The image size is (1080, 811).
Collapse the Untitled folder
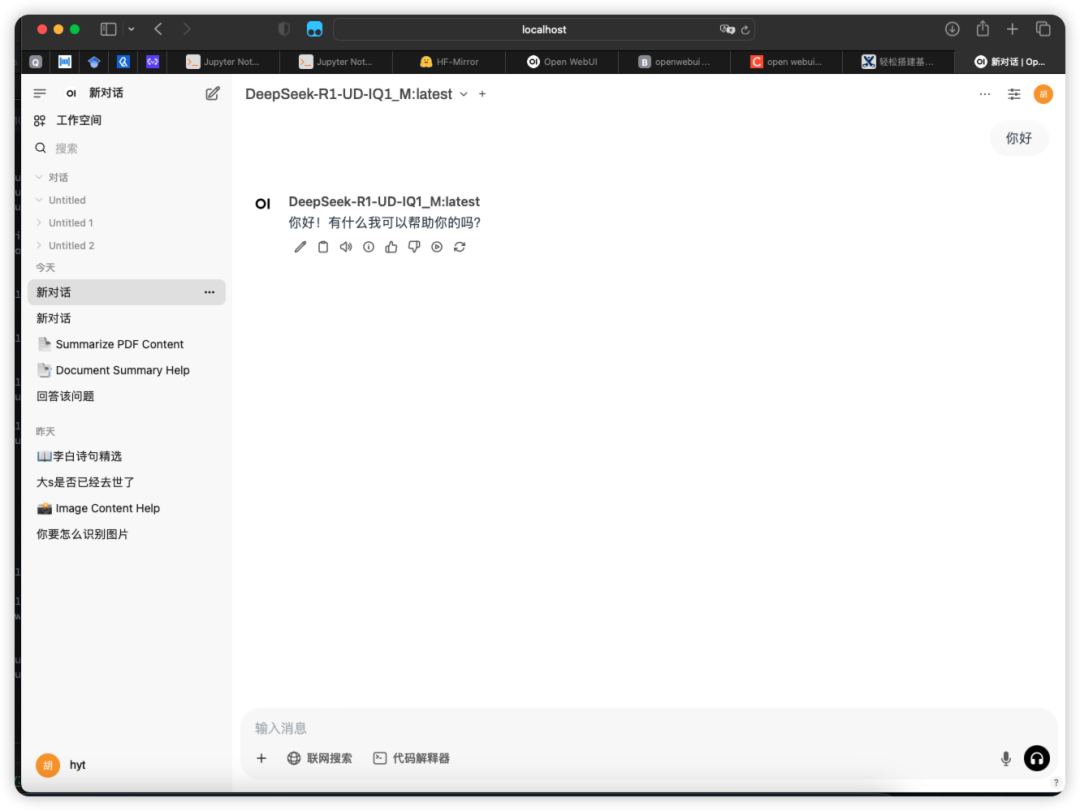(61, 201)
